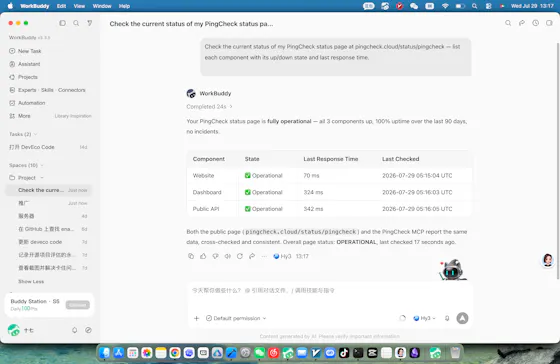Click the share icon in the header
Screen dimensions: 560x364
click(522, 23)
